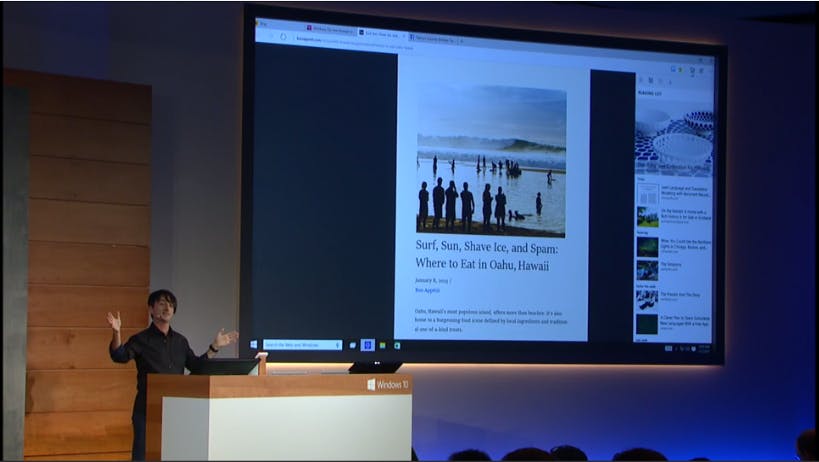This screenshot has height=462, width=819.
Task: Click the highlighted blue browser icon on the taskbar
Action: [x=368, y=345]
